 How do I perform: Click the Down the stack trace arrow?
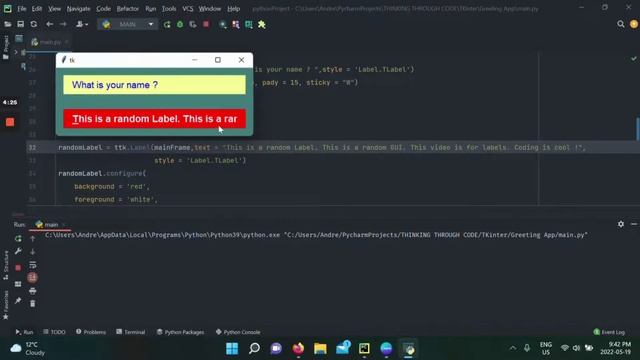pos(33,251)
